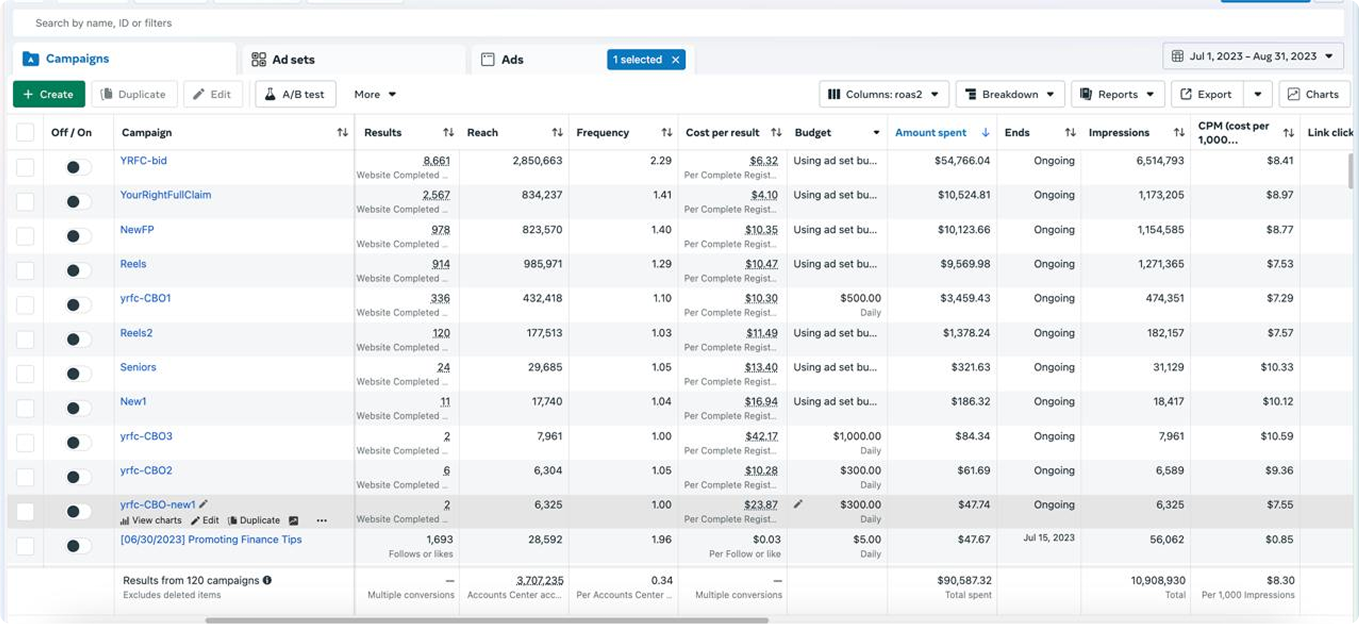Click the 3,707,235 total reach value
The height and width of the screenshot is (624, 1360).
pos(539,580)
